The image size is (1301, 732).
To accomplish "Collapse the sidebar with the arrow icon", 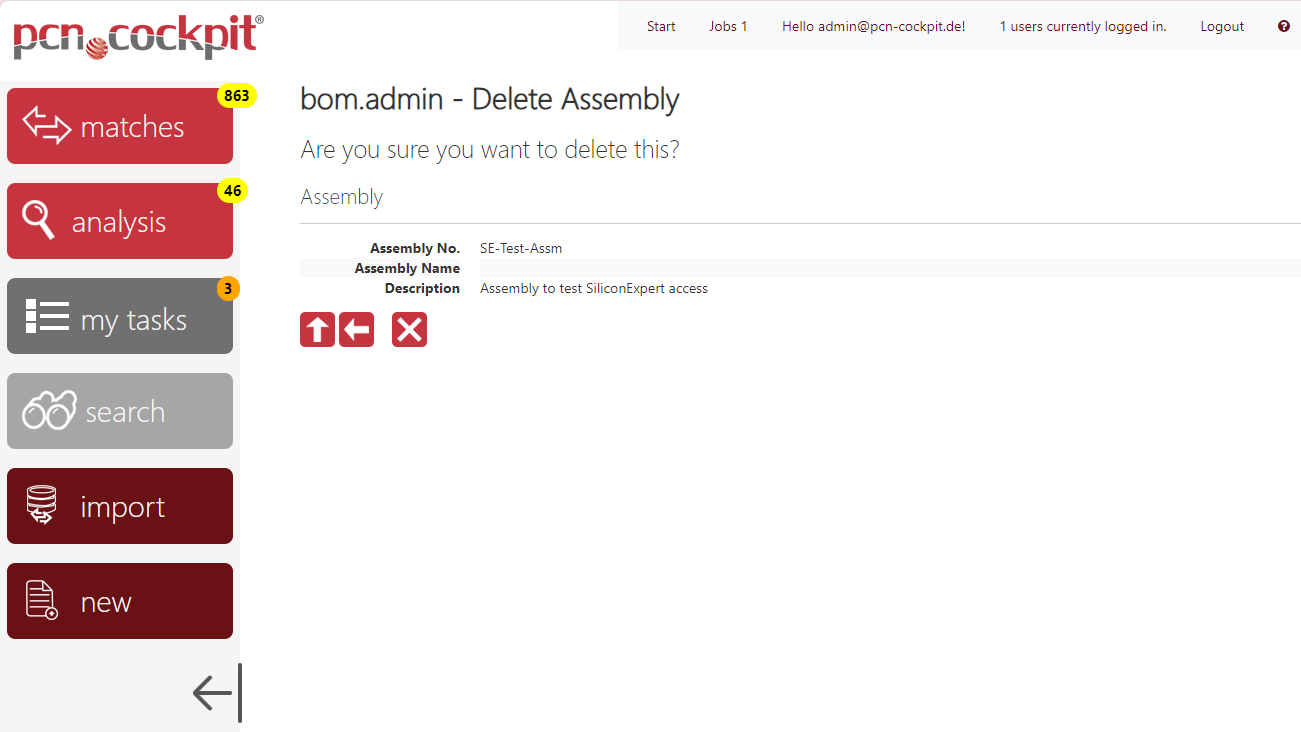I will tap(216, 692).
